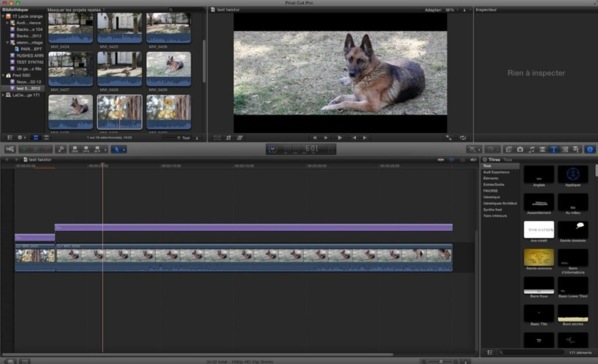Step to next frame in viewer

pos(365,138)
